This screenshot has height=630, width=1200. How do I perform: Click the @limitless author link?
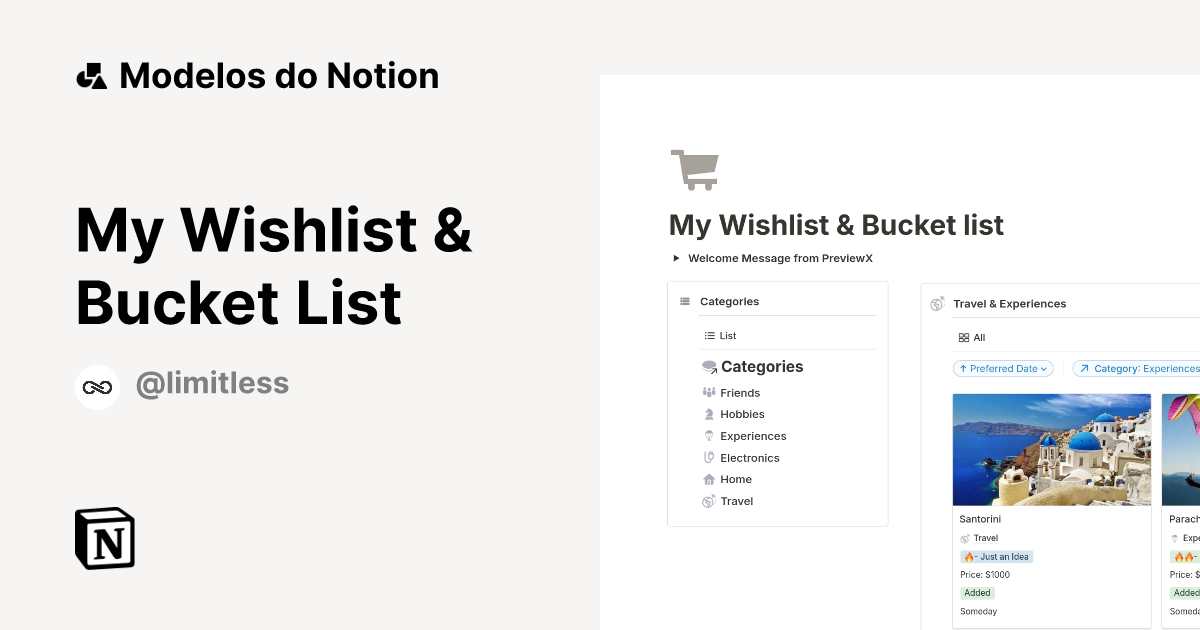(212, 384)
